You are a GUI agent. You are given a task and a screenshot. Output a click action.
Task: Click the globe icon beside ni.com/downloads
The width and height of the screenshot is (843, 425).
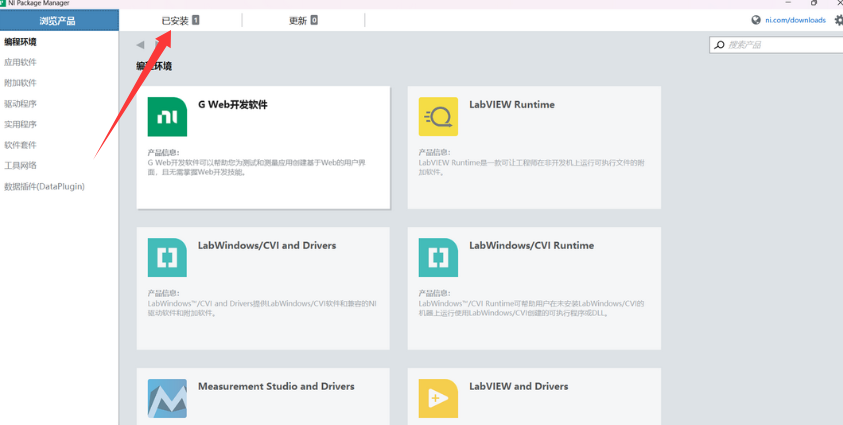click(x=756, y=20)
